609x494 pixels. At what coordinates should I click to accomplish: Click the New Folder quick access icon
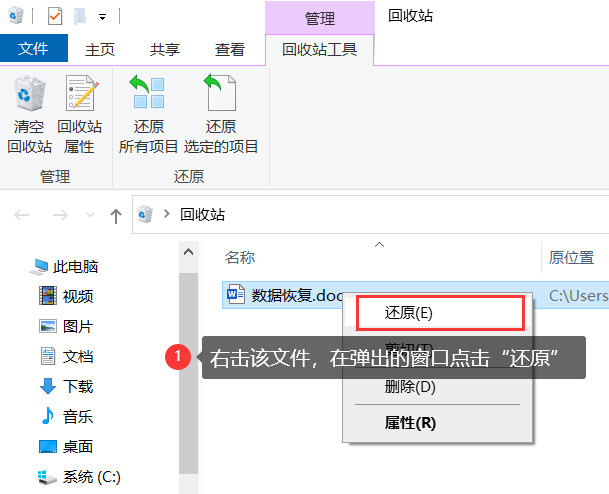pos(80,16)
